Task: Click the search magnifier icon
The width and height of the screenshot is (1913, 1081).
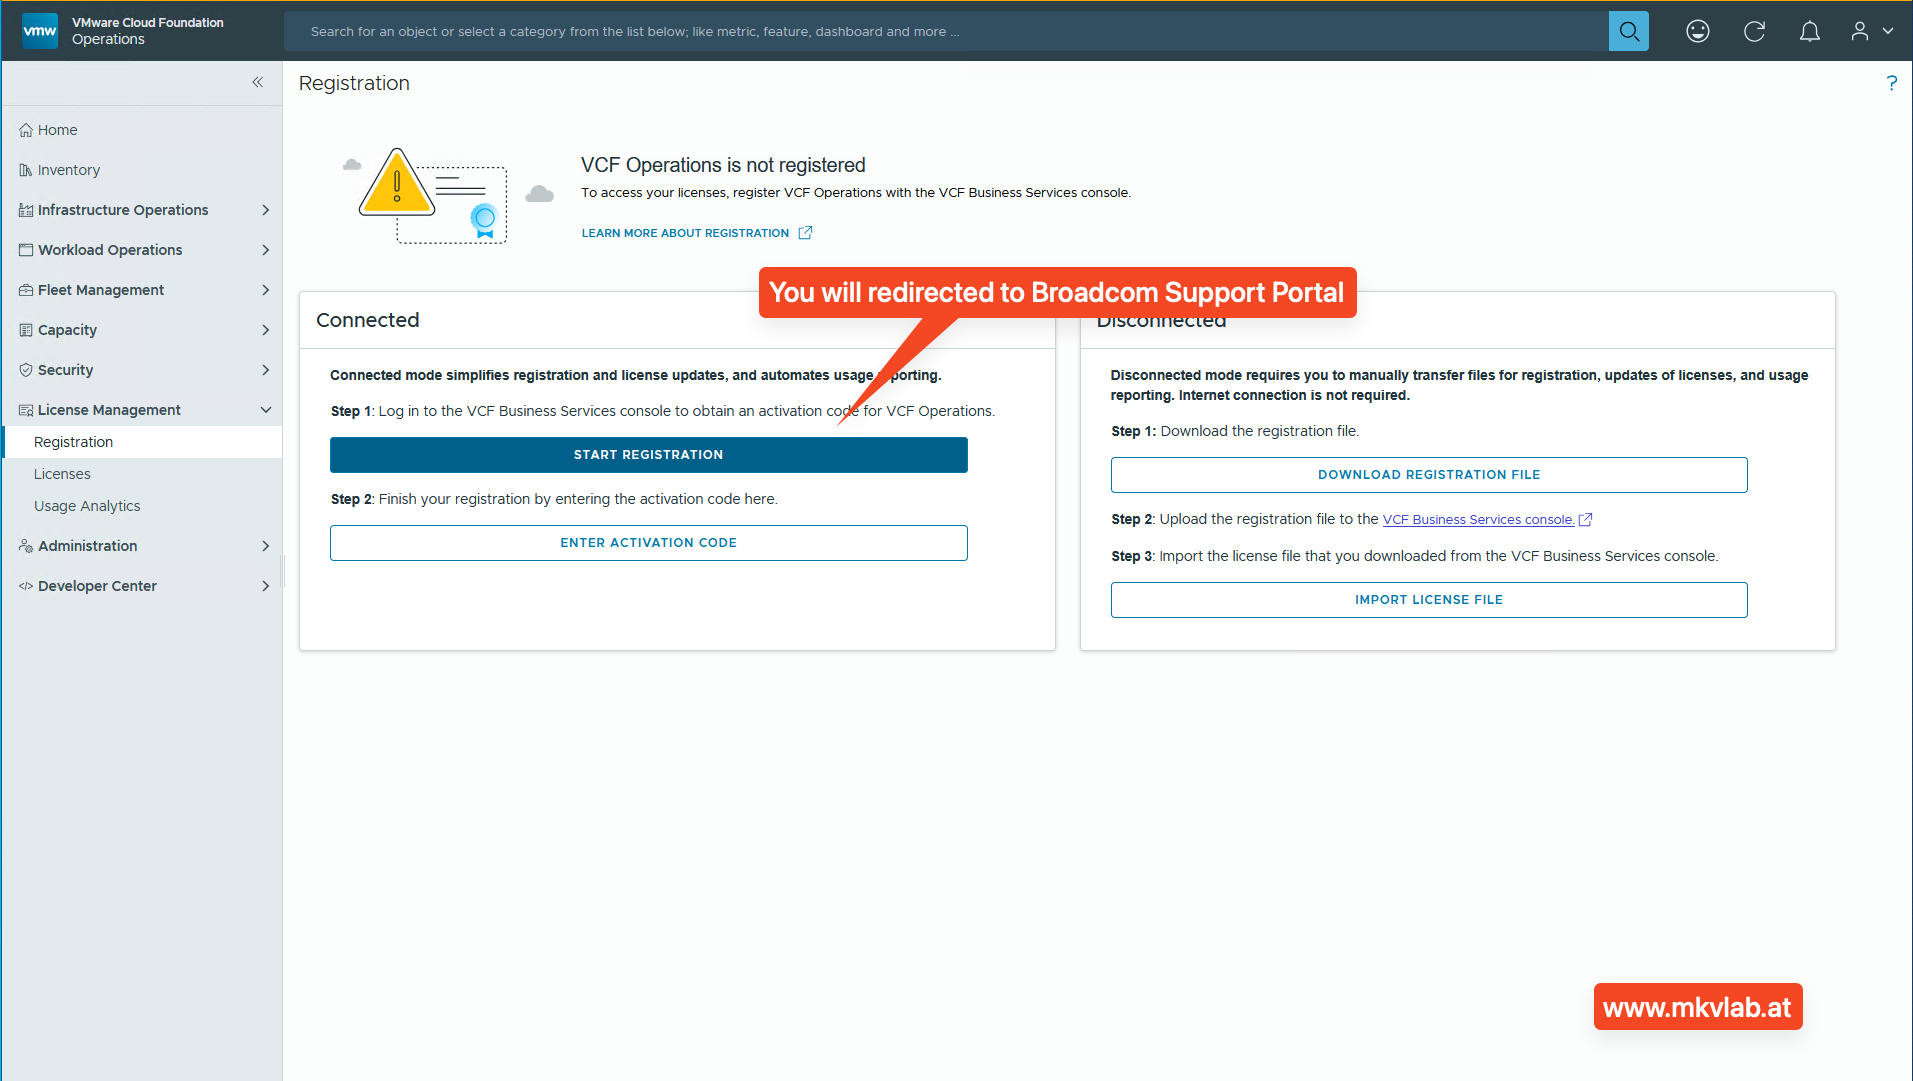Action: point(1628,31)
